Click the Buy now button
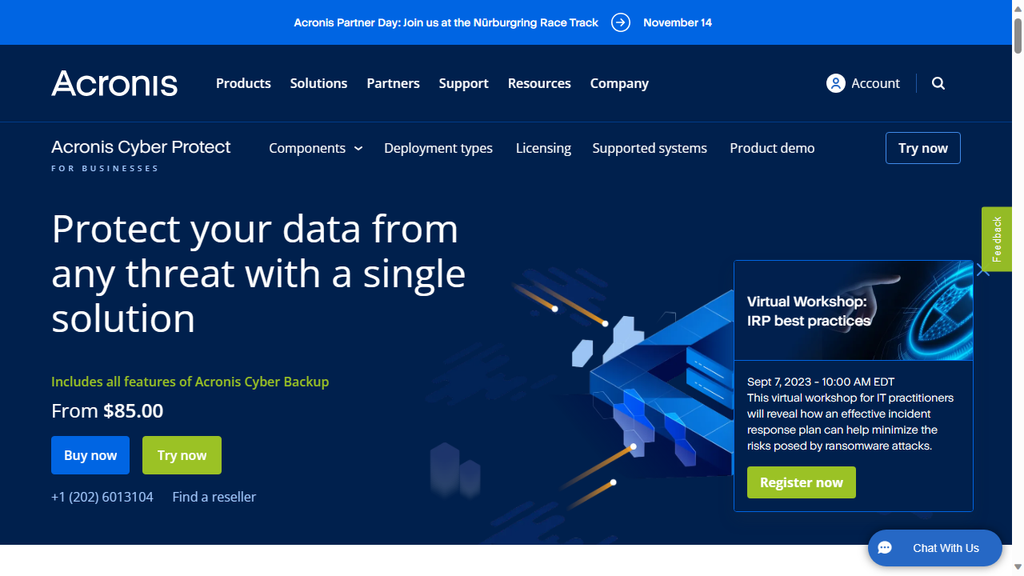 pos(90,455)
